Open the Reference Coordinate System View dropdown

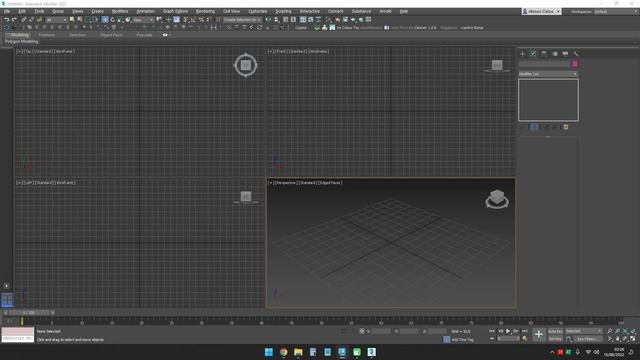143,19
